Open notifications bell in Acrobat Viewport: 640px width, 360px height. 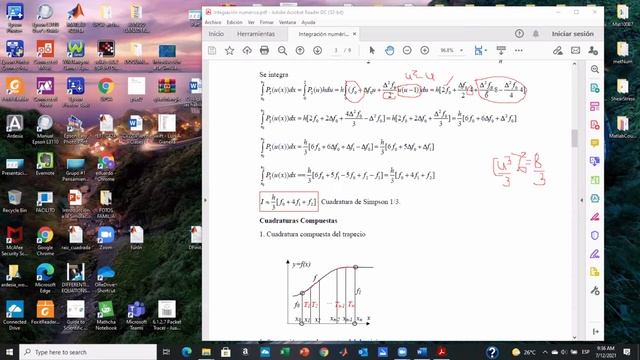(x=536, y=34)
